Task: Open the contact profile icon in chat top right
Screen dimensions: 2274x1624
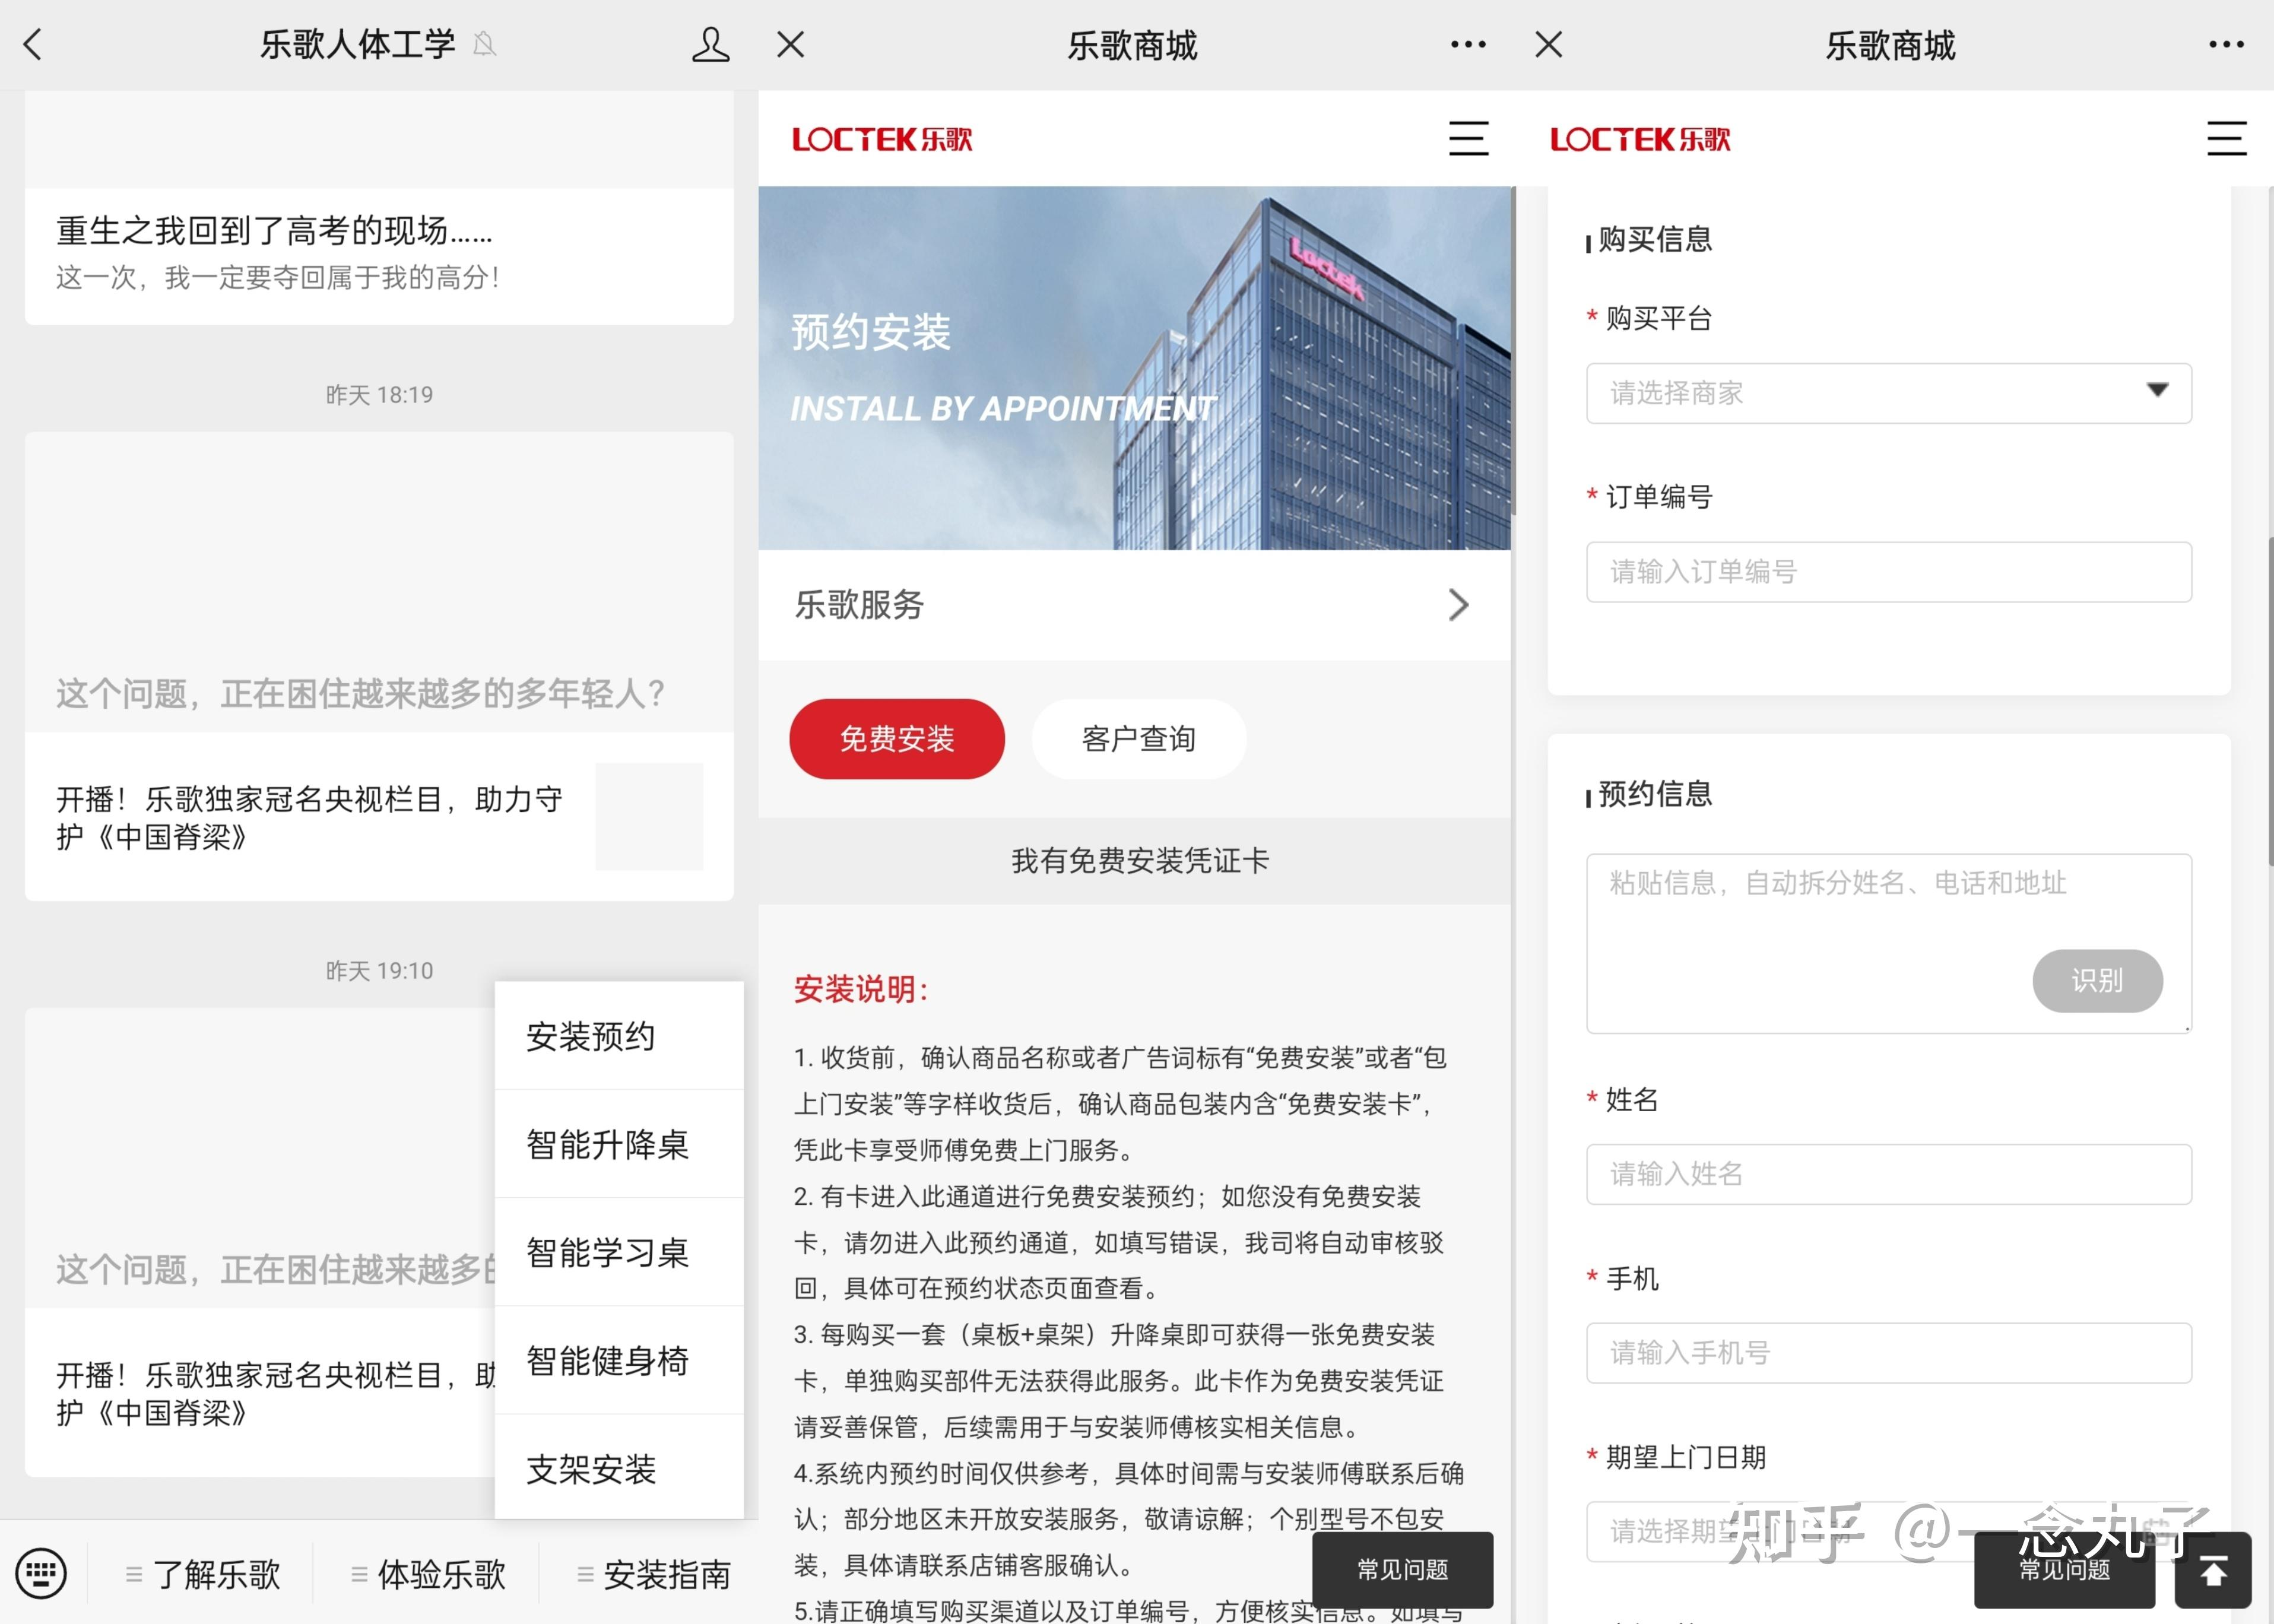Action: tap(709, 44)
